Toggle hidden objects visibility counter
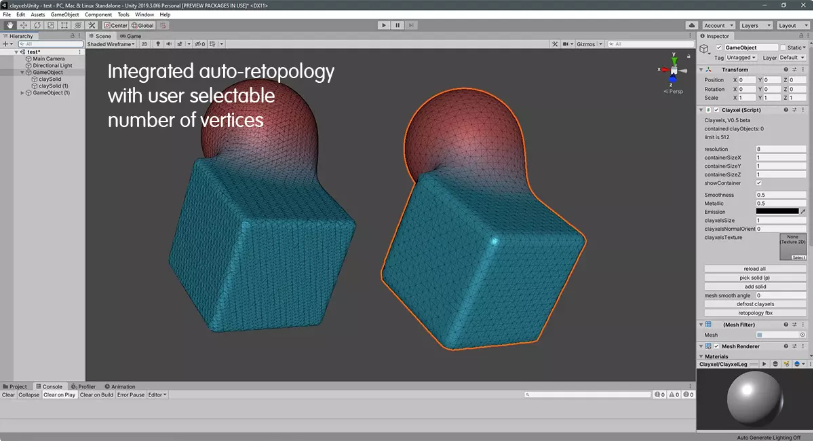The image size is (813, 441). coord(200,44)
